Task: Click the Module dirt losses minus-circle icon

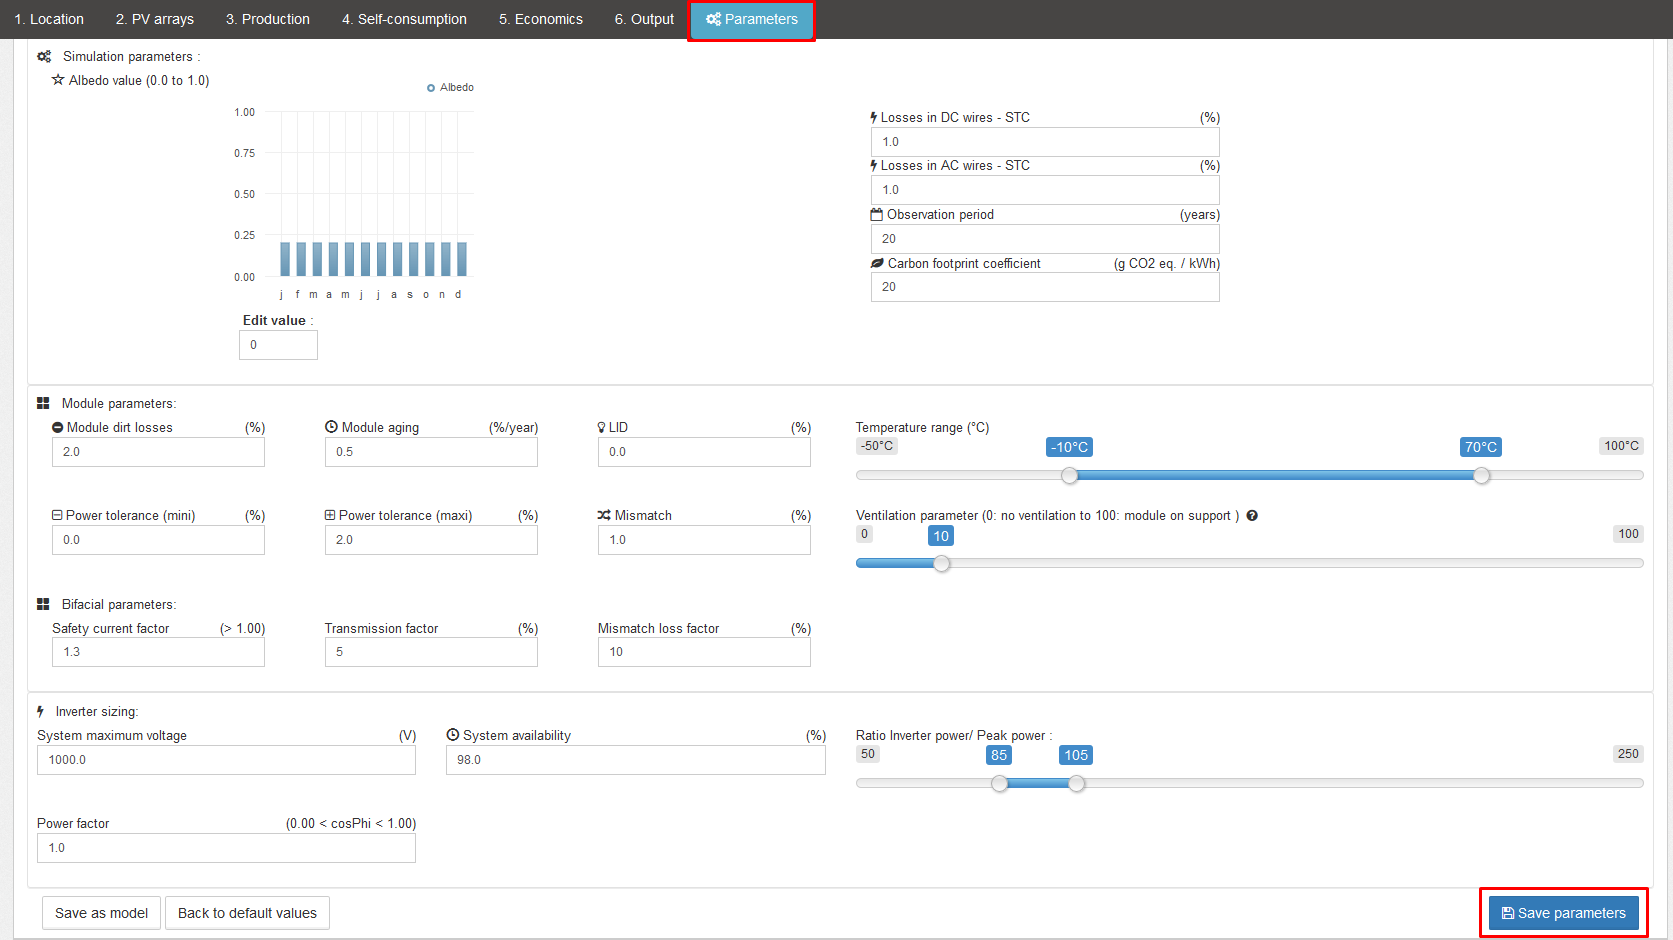Action: coord(58,428)
